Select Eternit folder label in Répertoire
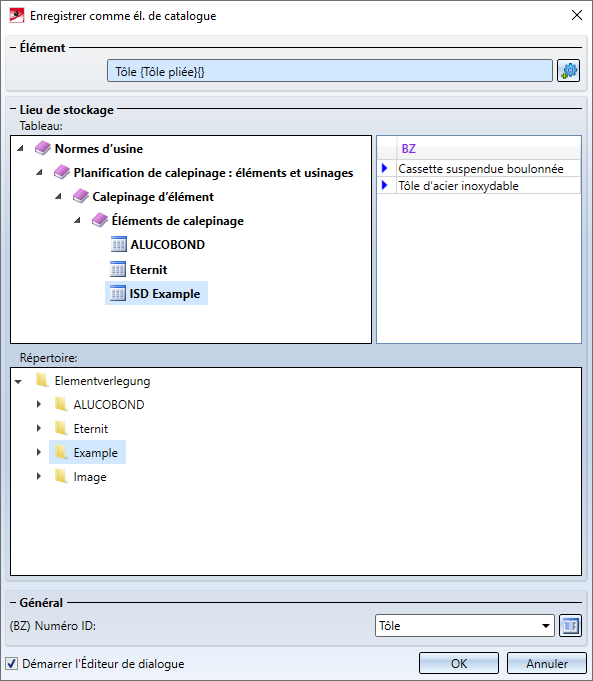This screenshot has width=593, height=681. coord(90,429)
